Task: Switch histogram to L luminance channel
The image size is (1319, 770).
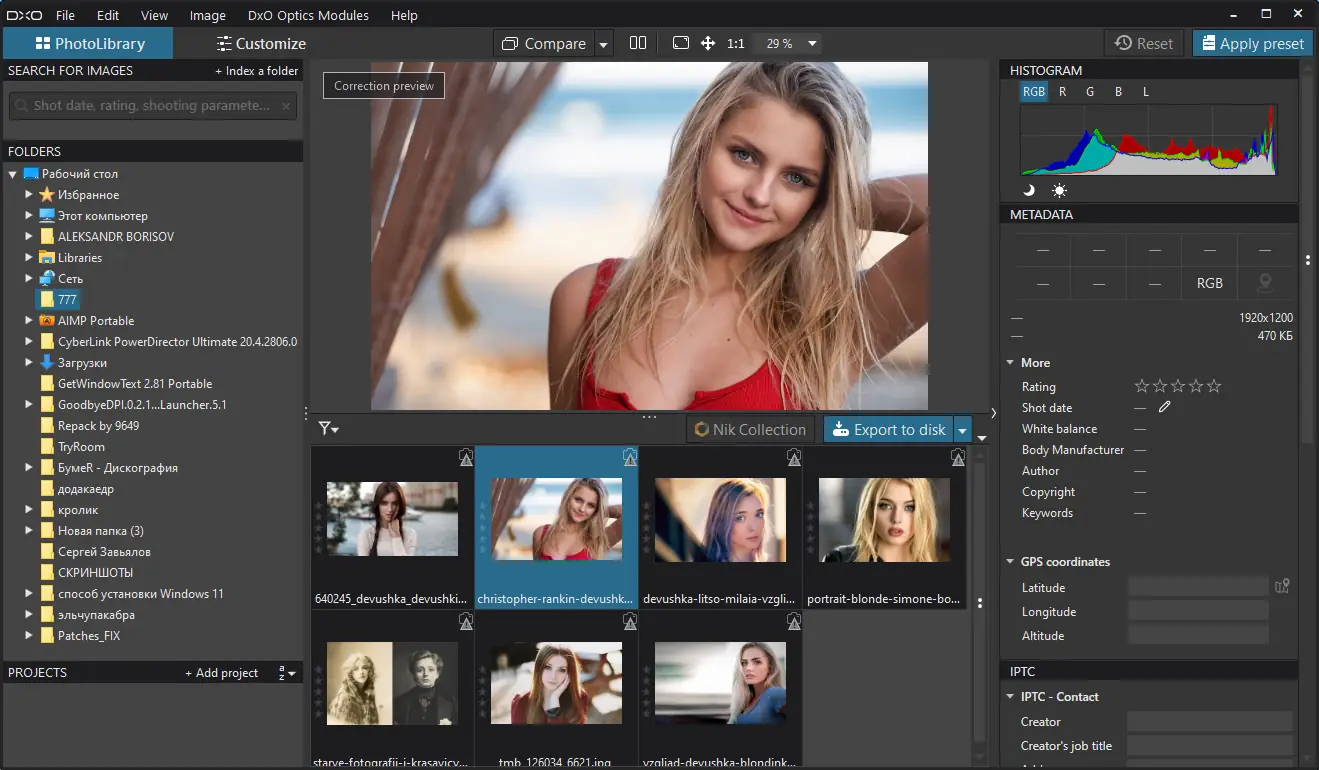Action: pyautogui.click(x=1145, y=92)
